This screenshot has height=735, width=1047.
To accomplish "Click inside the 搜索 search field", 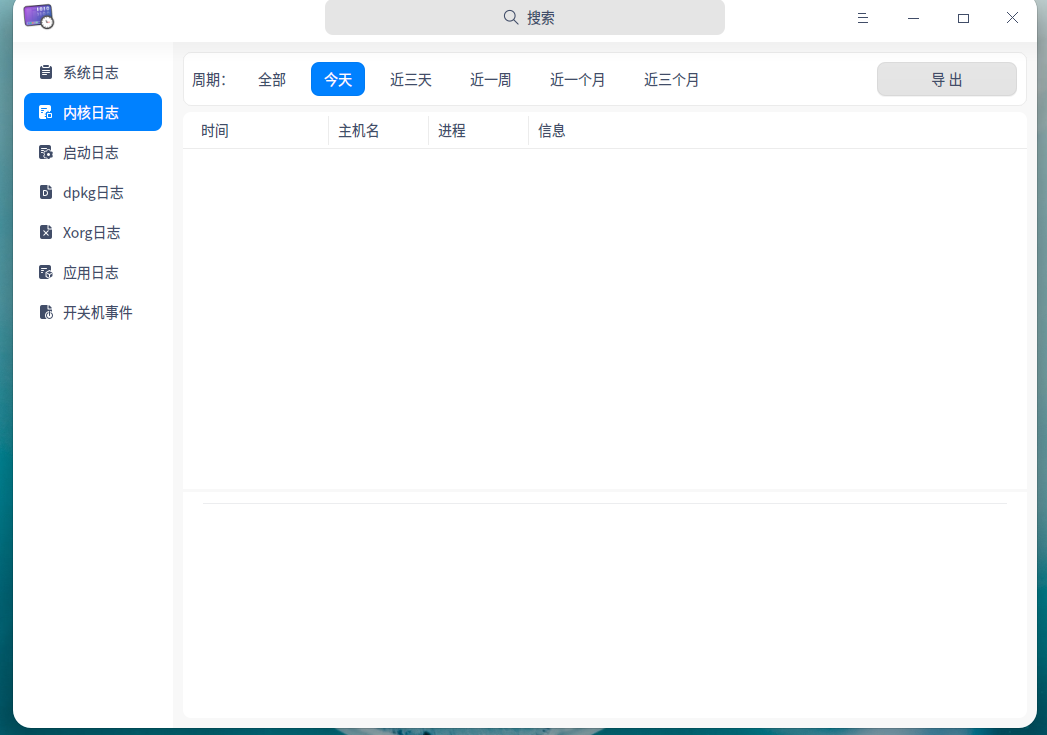I will [x=524, y=17].
